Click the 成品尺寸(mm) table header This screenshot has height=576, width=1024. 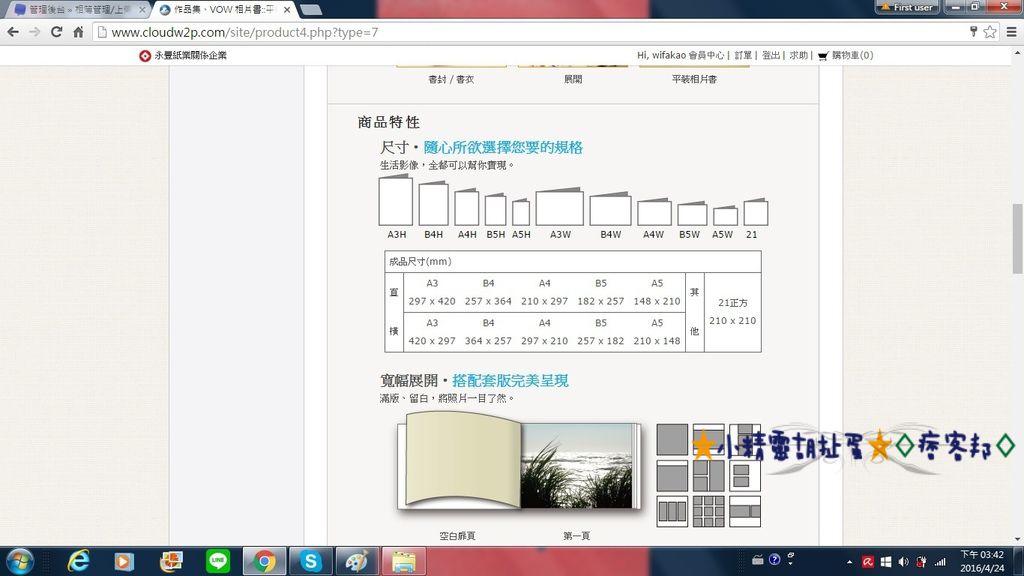[x=421, y=262]
